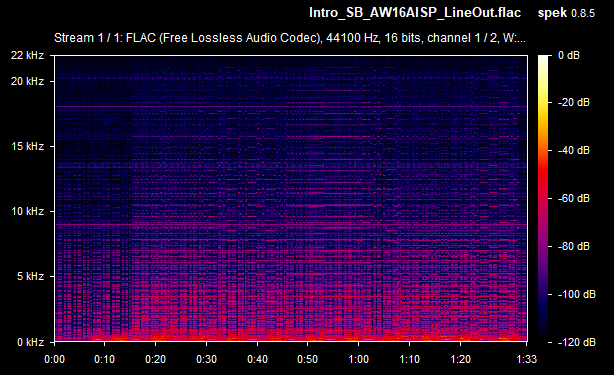The height and width of the screenshot is (375, 614).
Task: Click the spek 0.8.5 version label
Action: tap(566, 13)
